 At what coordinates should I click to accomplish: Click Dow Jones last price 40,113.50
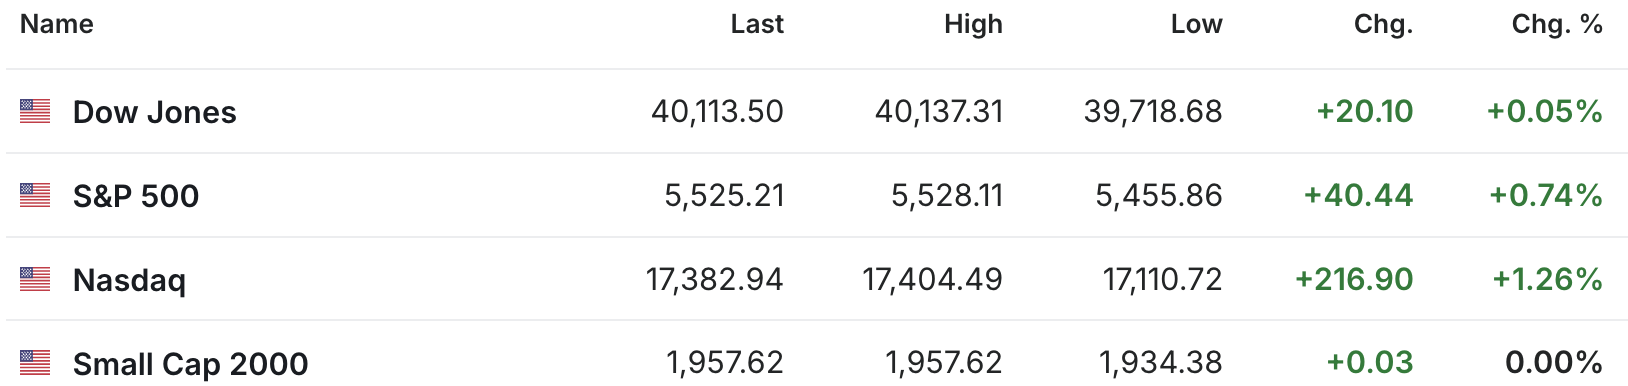pyautogui.click(x=717, y=111)
